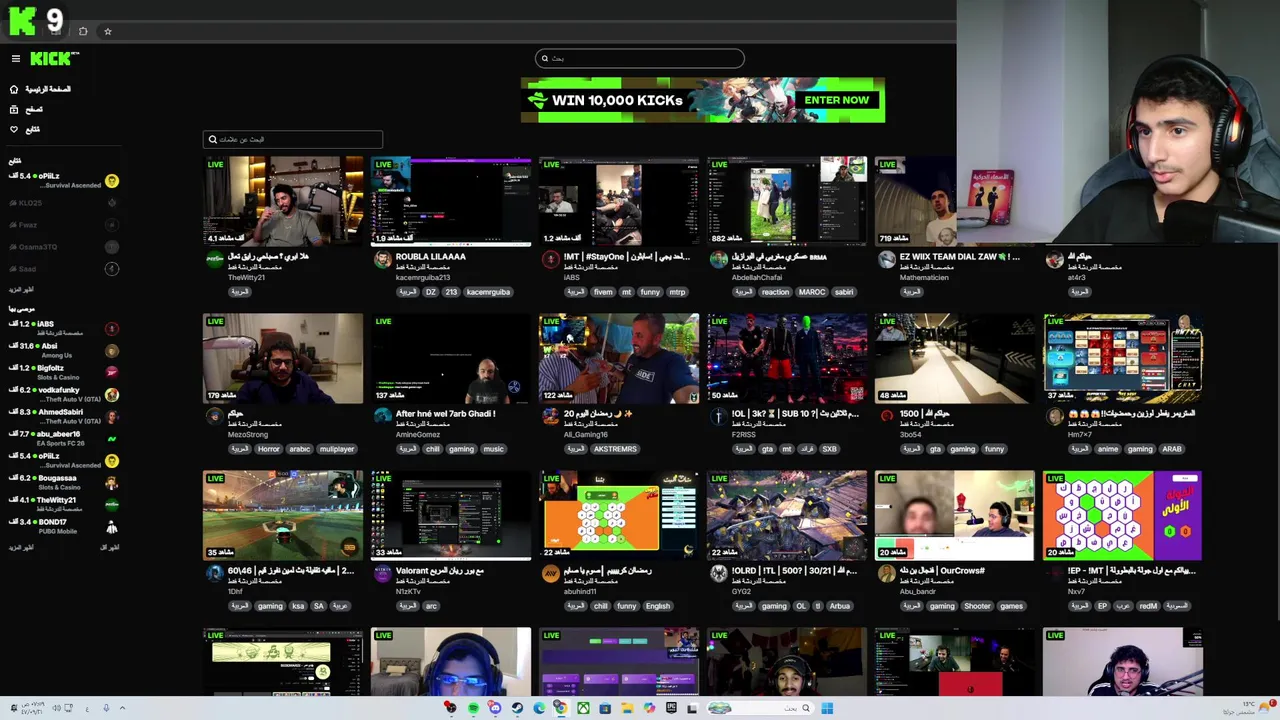
Task: Open 1Dhf Rocket League stream thumbnail
Action: click(x=283, y=515)
